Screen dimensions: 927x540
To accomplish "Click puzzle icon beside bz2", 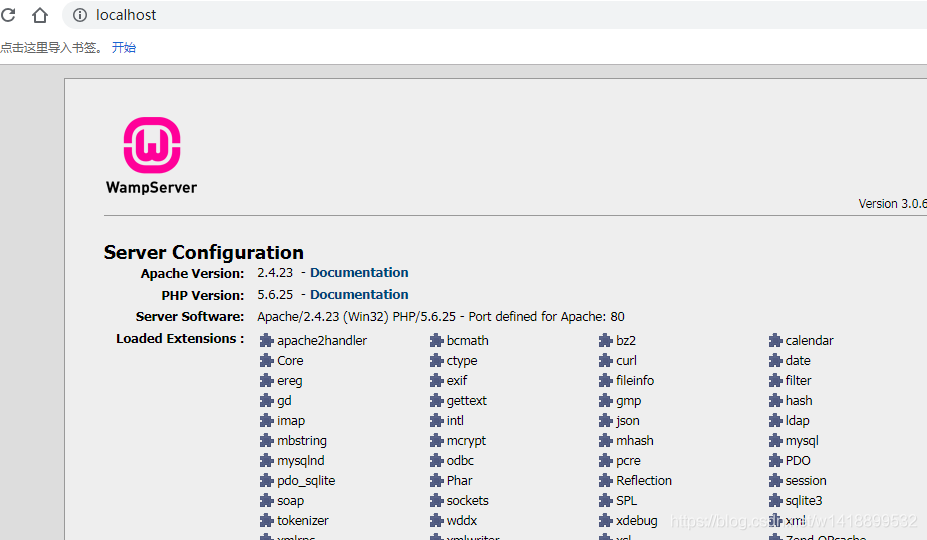I will pyautogui.click(x=605, y=341).
